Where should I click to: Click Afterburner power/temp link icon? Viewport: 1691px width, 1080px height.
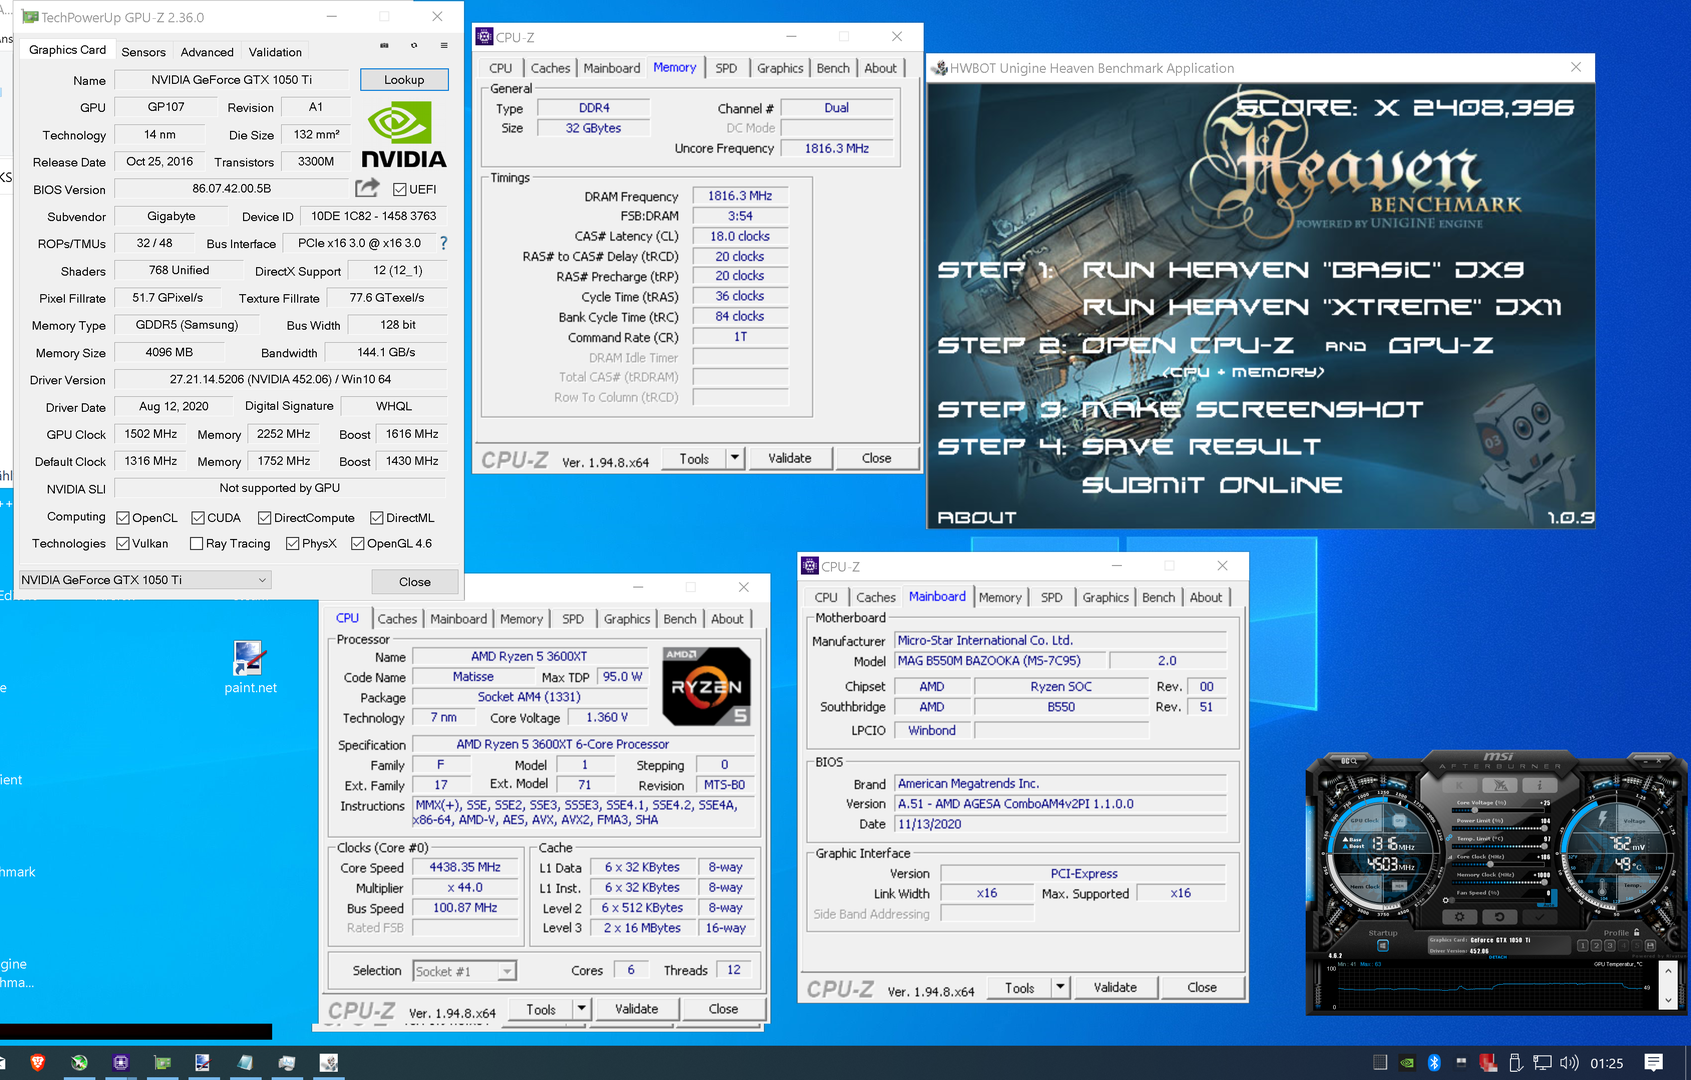click(x=1449, y=837)
